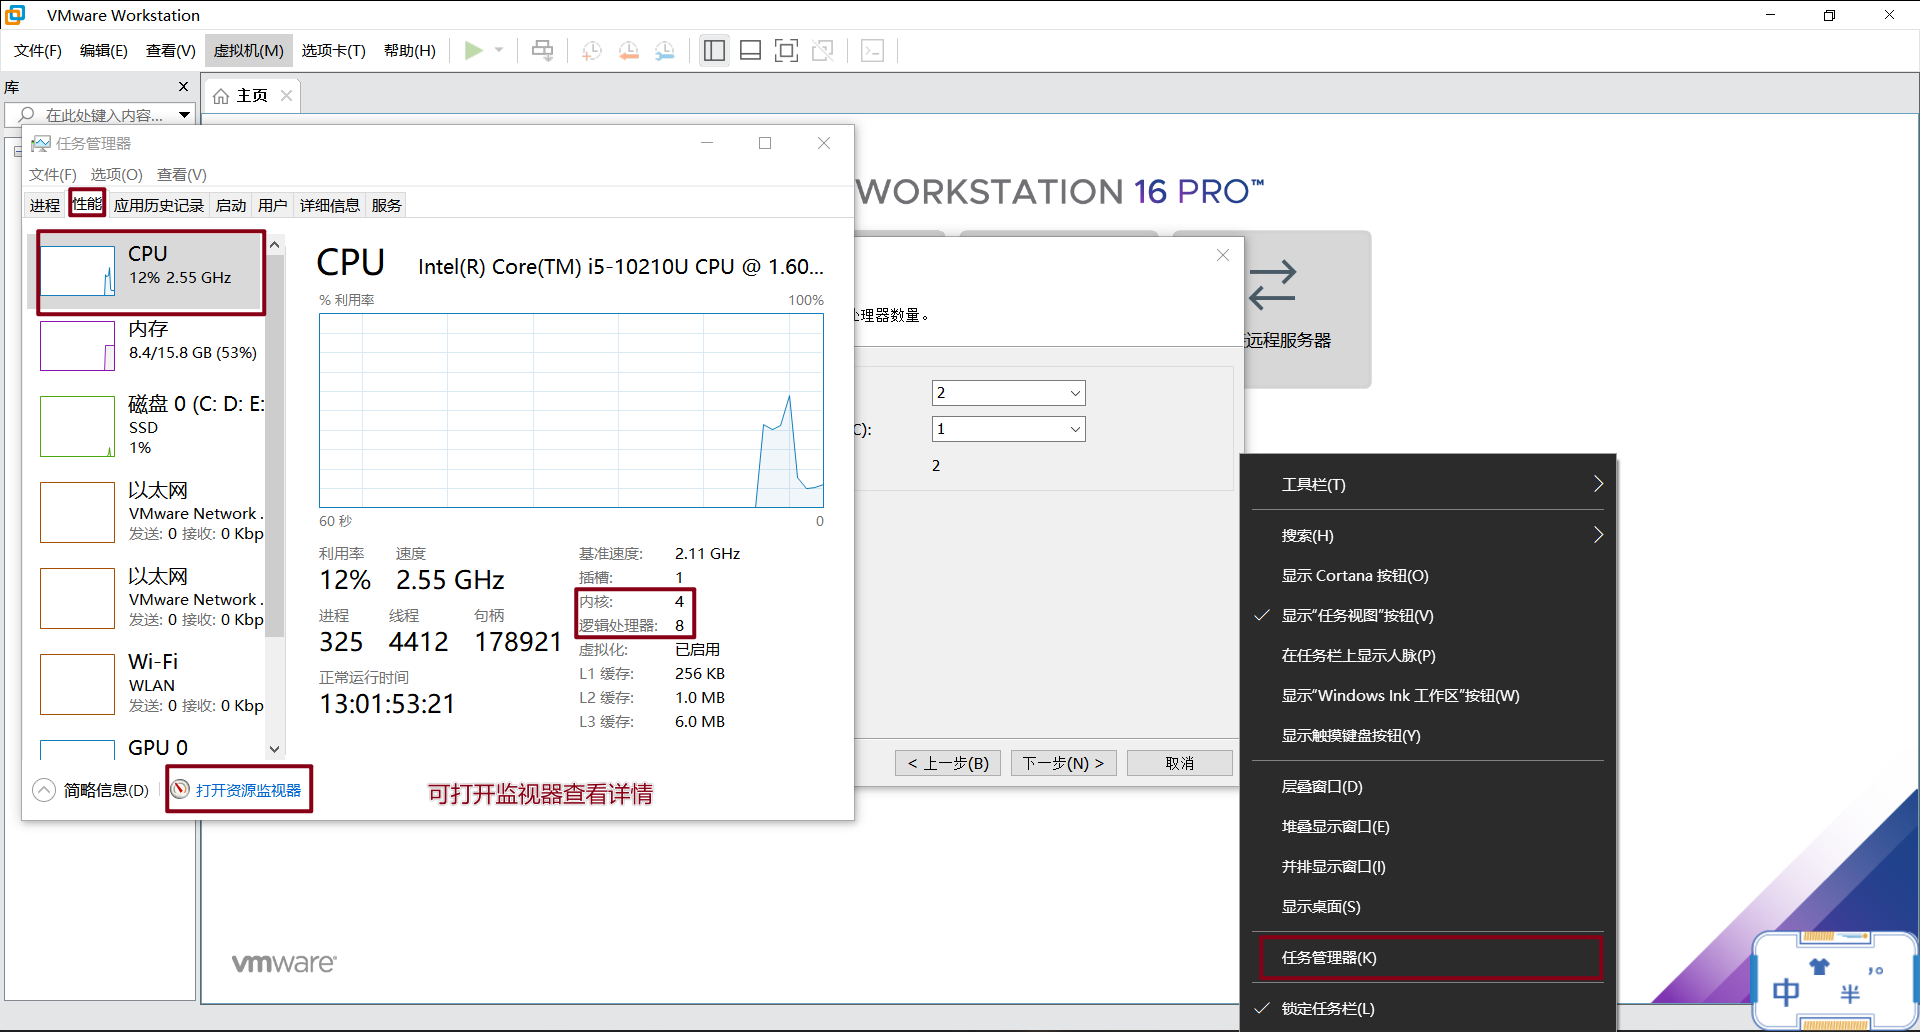Switch to the 服务 tab

click(x=386, y=205)
